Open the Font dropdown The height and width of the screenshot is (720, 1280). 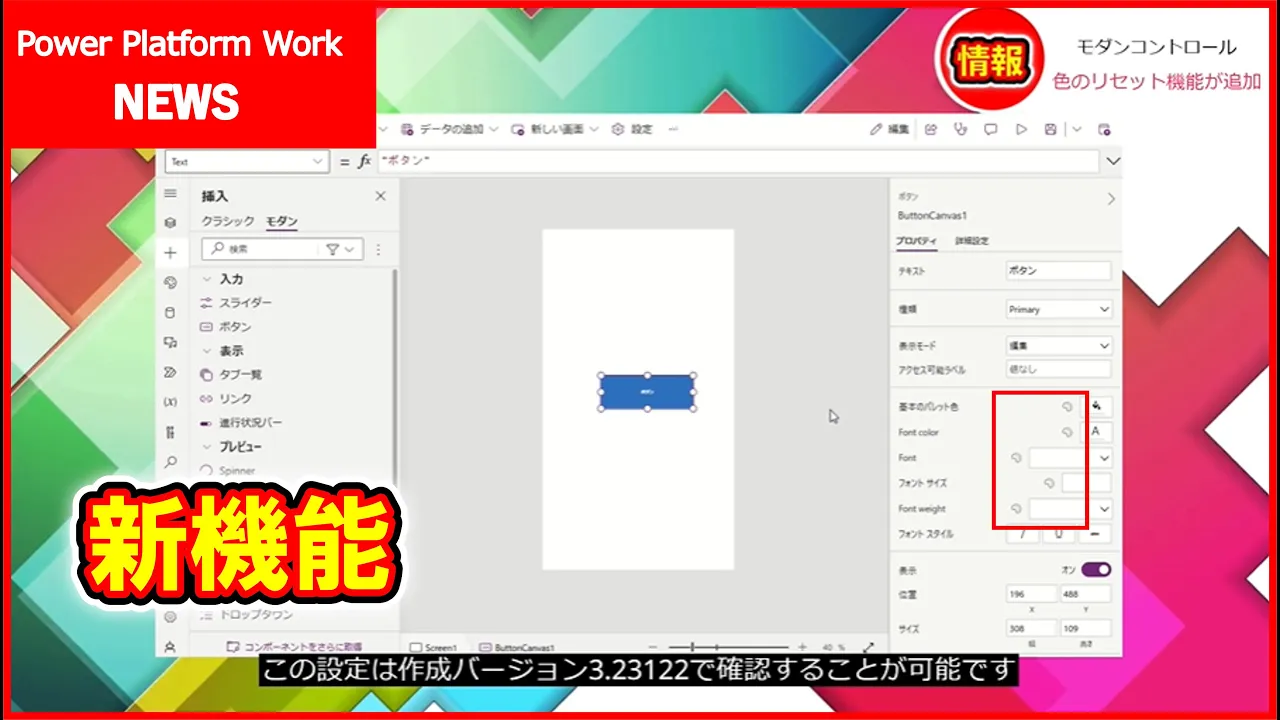tap(1070, 458)
